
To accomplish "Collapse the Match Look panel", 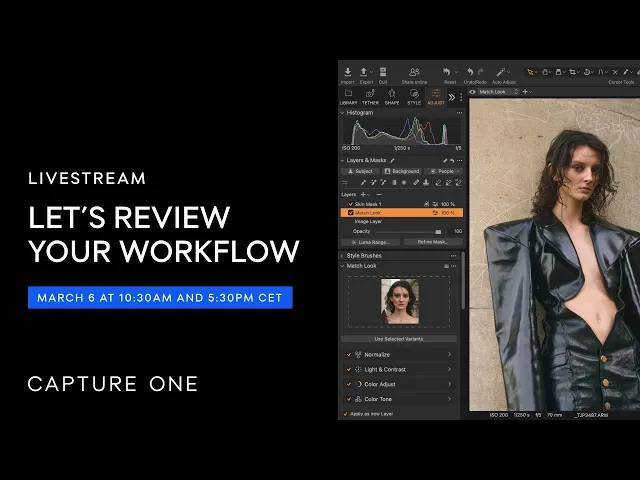I will (342, 266).
